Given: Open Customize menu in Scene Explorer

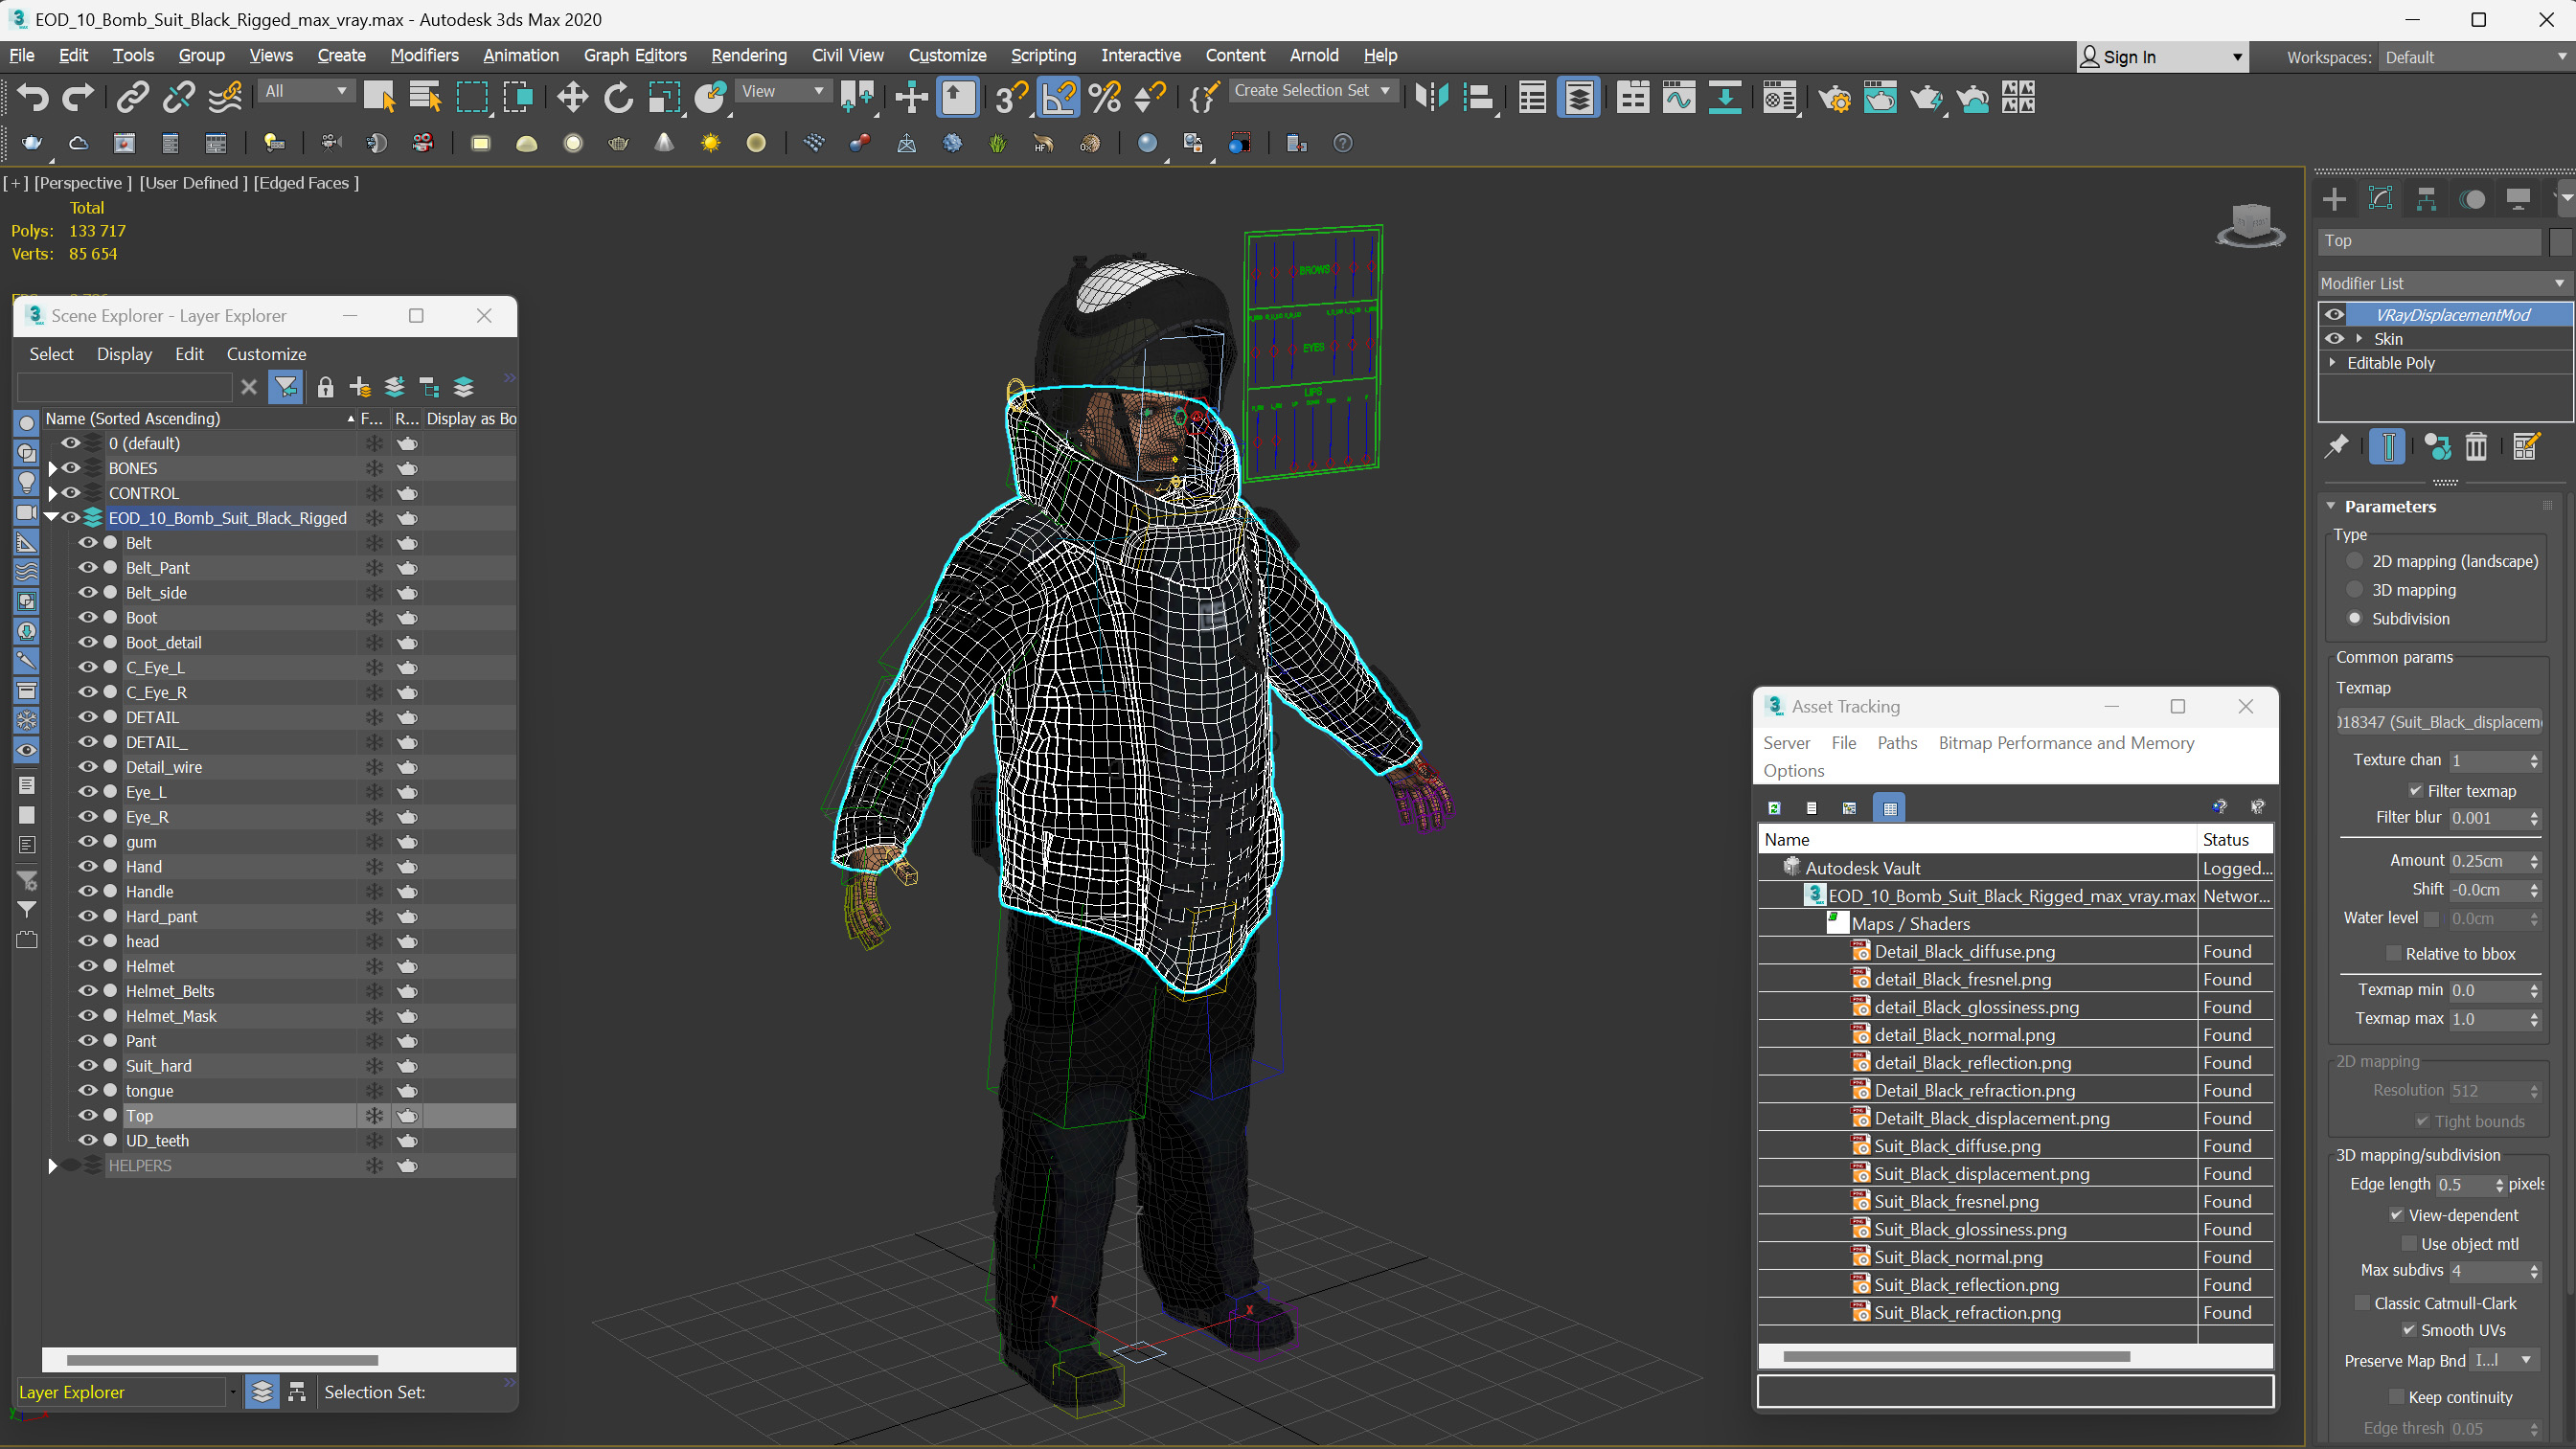Looking at the screenshot, I should 266,354.
